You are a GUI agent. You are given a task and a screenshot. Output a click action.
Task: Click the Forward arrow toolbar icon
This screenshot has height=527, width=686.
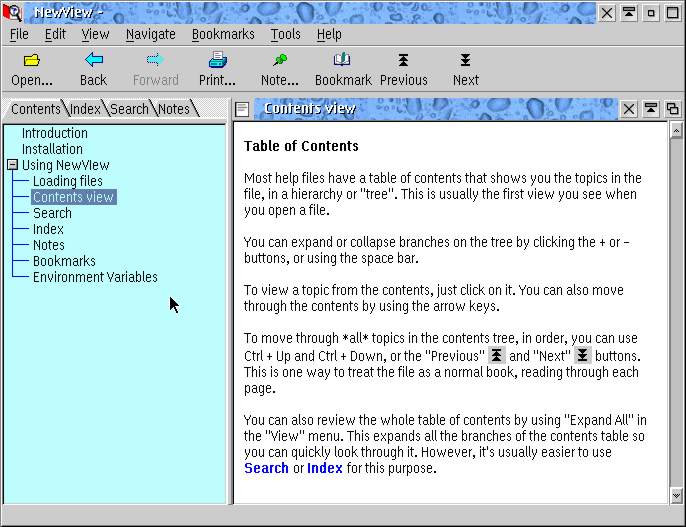(x=155, y=59)
